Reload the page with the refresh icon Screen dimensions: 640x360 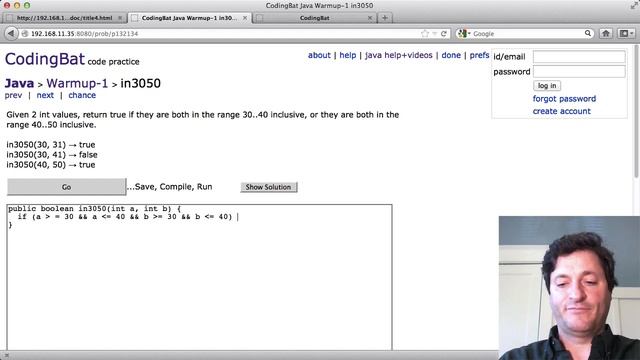coord(443,33)
